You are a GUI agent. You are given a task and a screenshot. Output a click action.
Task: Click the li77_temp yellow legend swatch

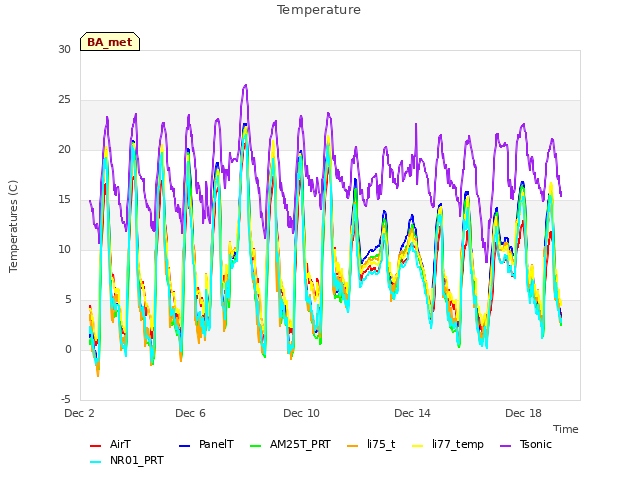tap(418, 446)
